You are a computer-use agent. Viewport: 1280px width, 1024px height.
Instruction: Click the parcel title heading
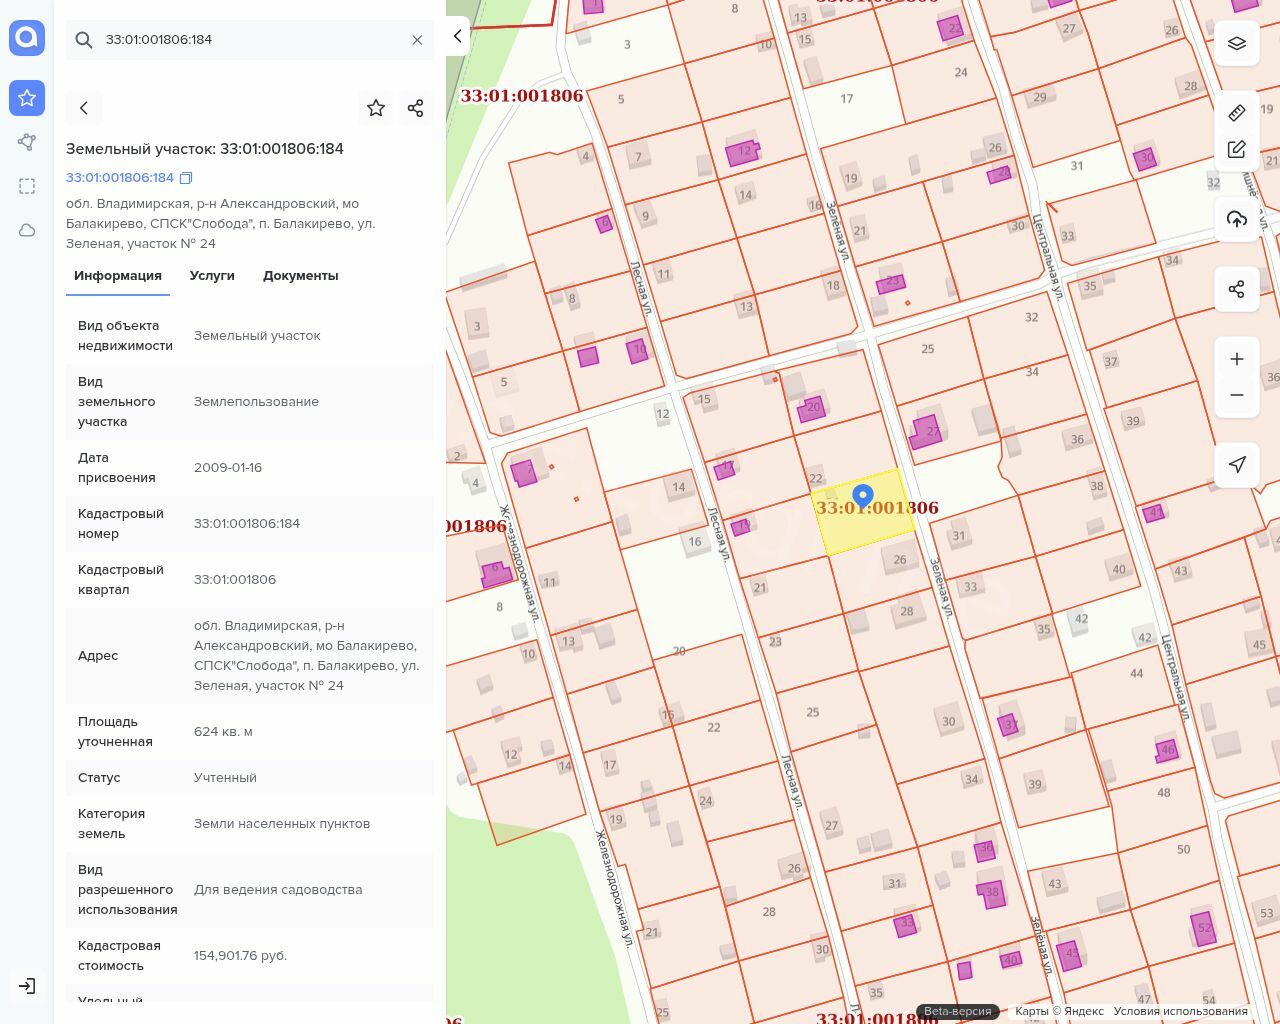[x=205, y=149]
